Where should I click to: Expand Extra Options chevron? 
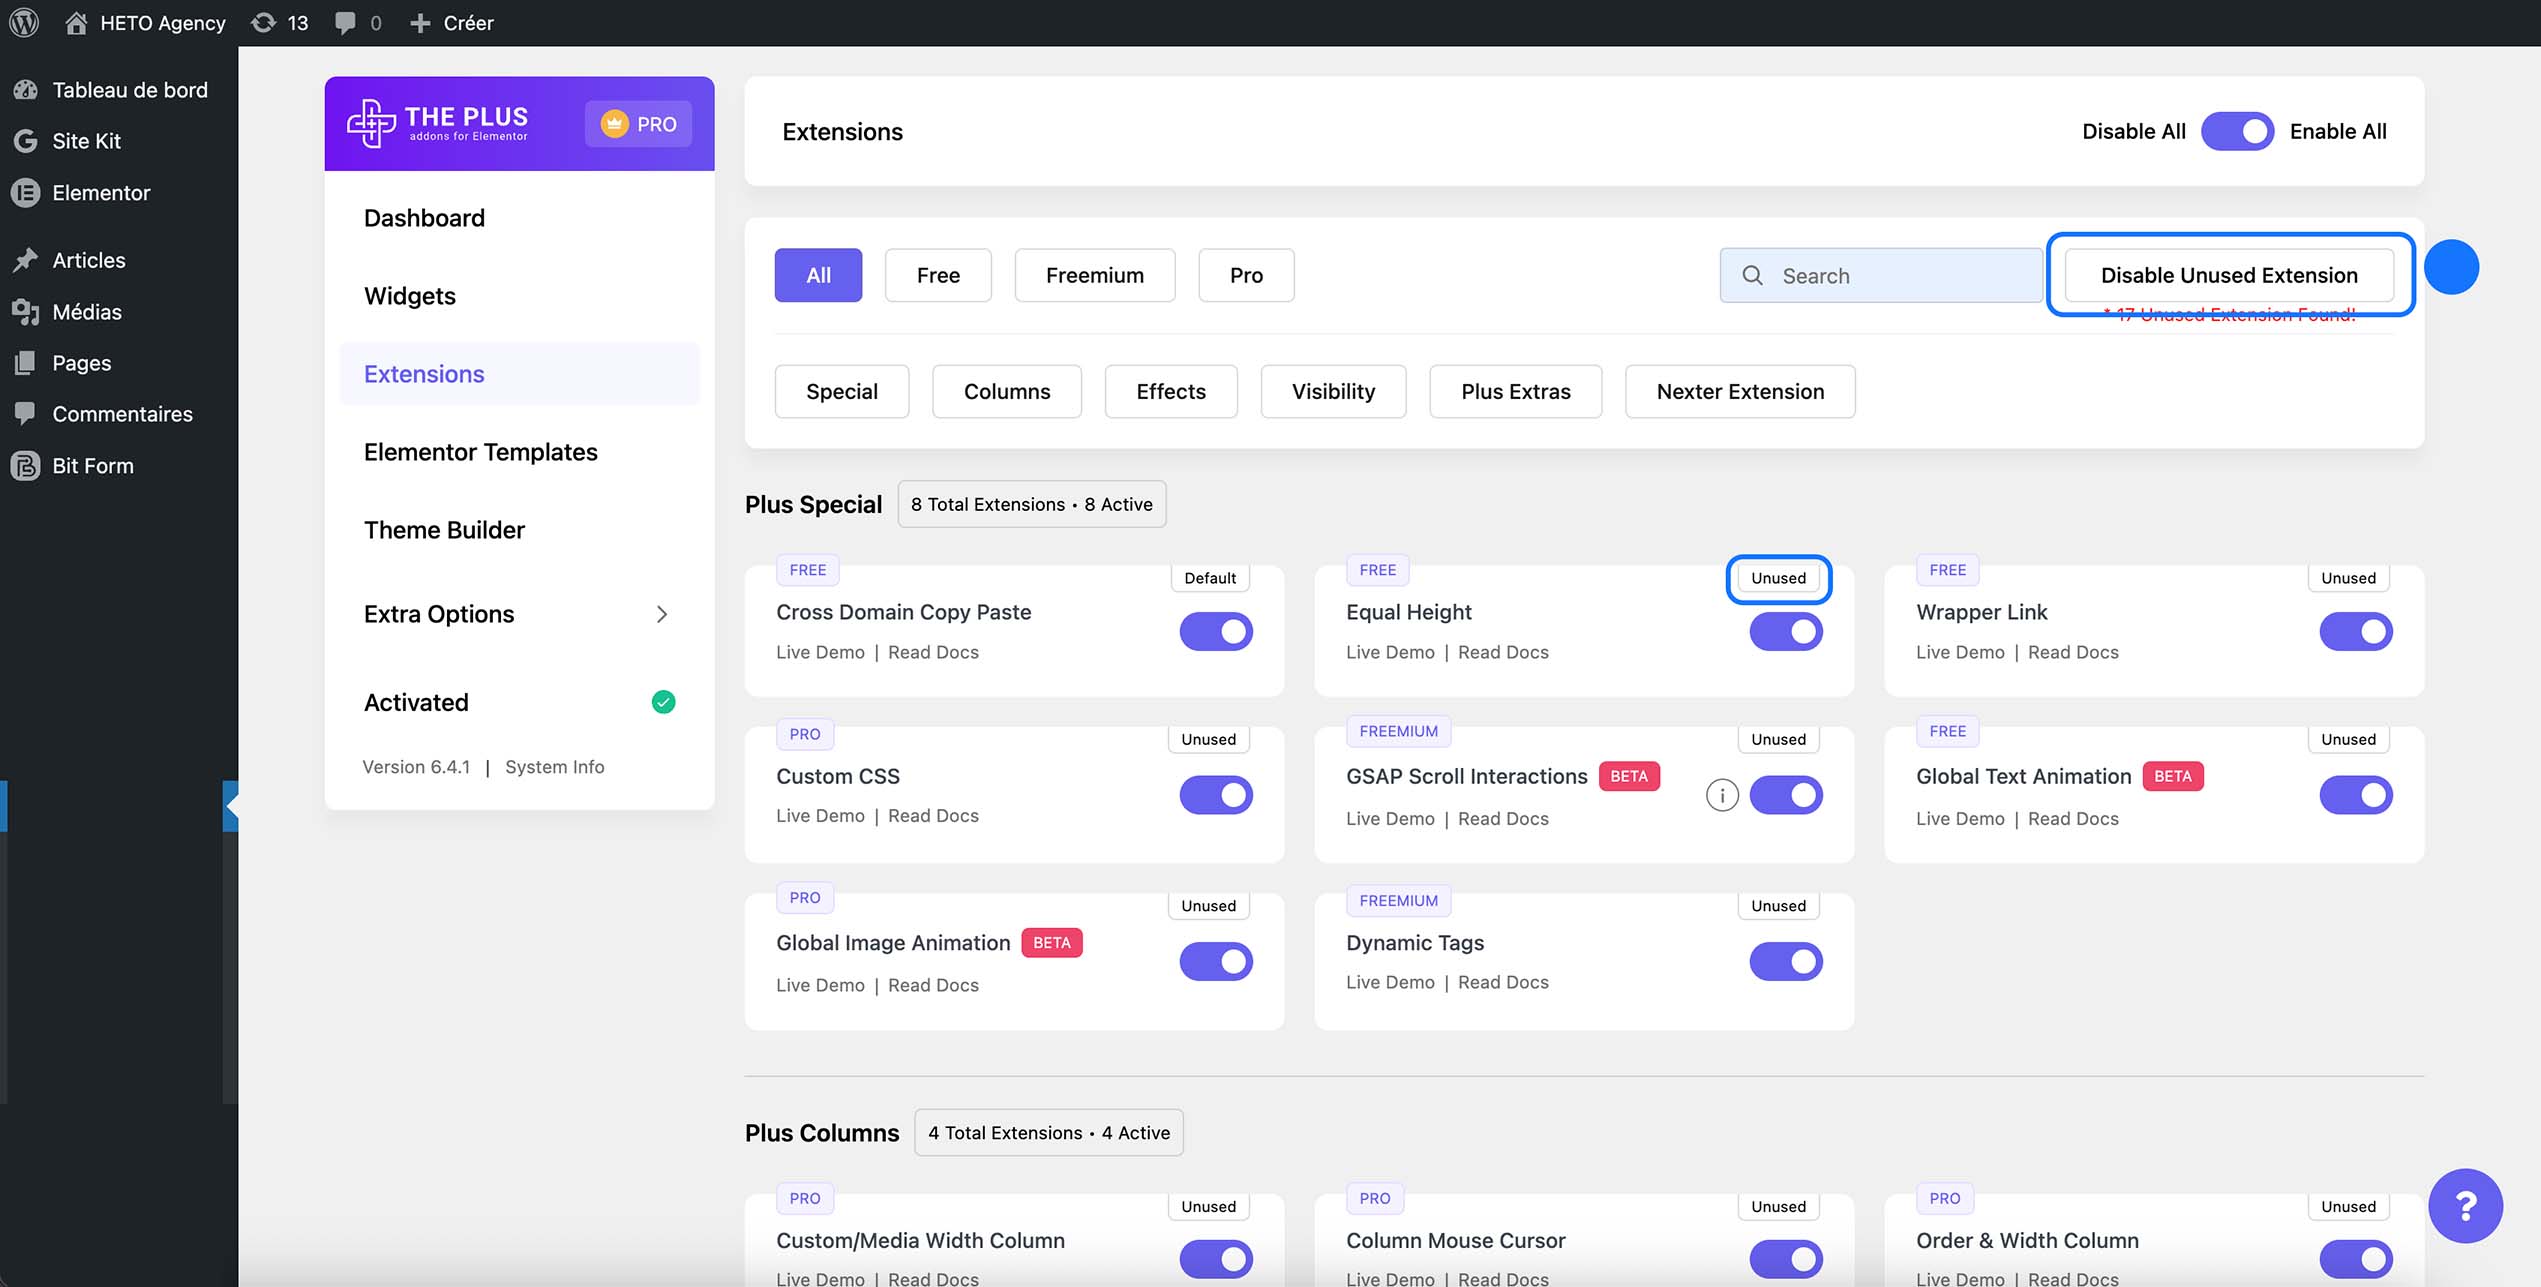point(661,614)
